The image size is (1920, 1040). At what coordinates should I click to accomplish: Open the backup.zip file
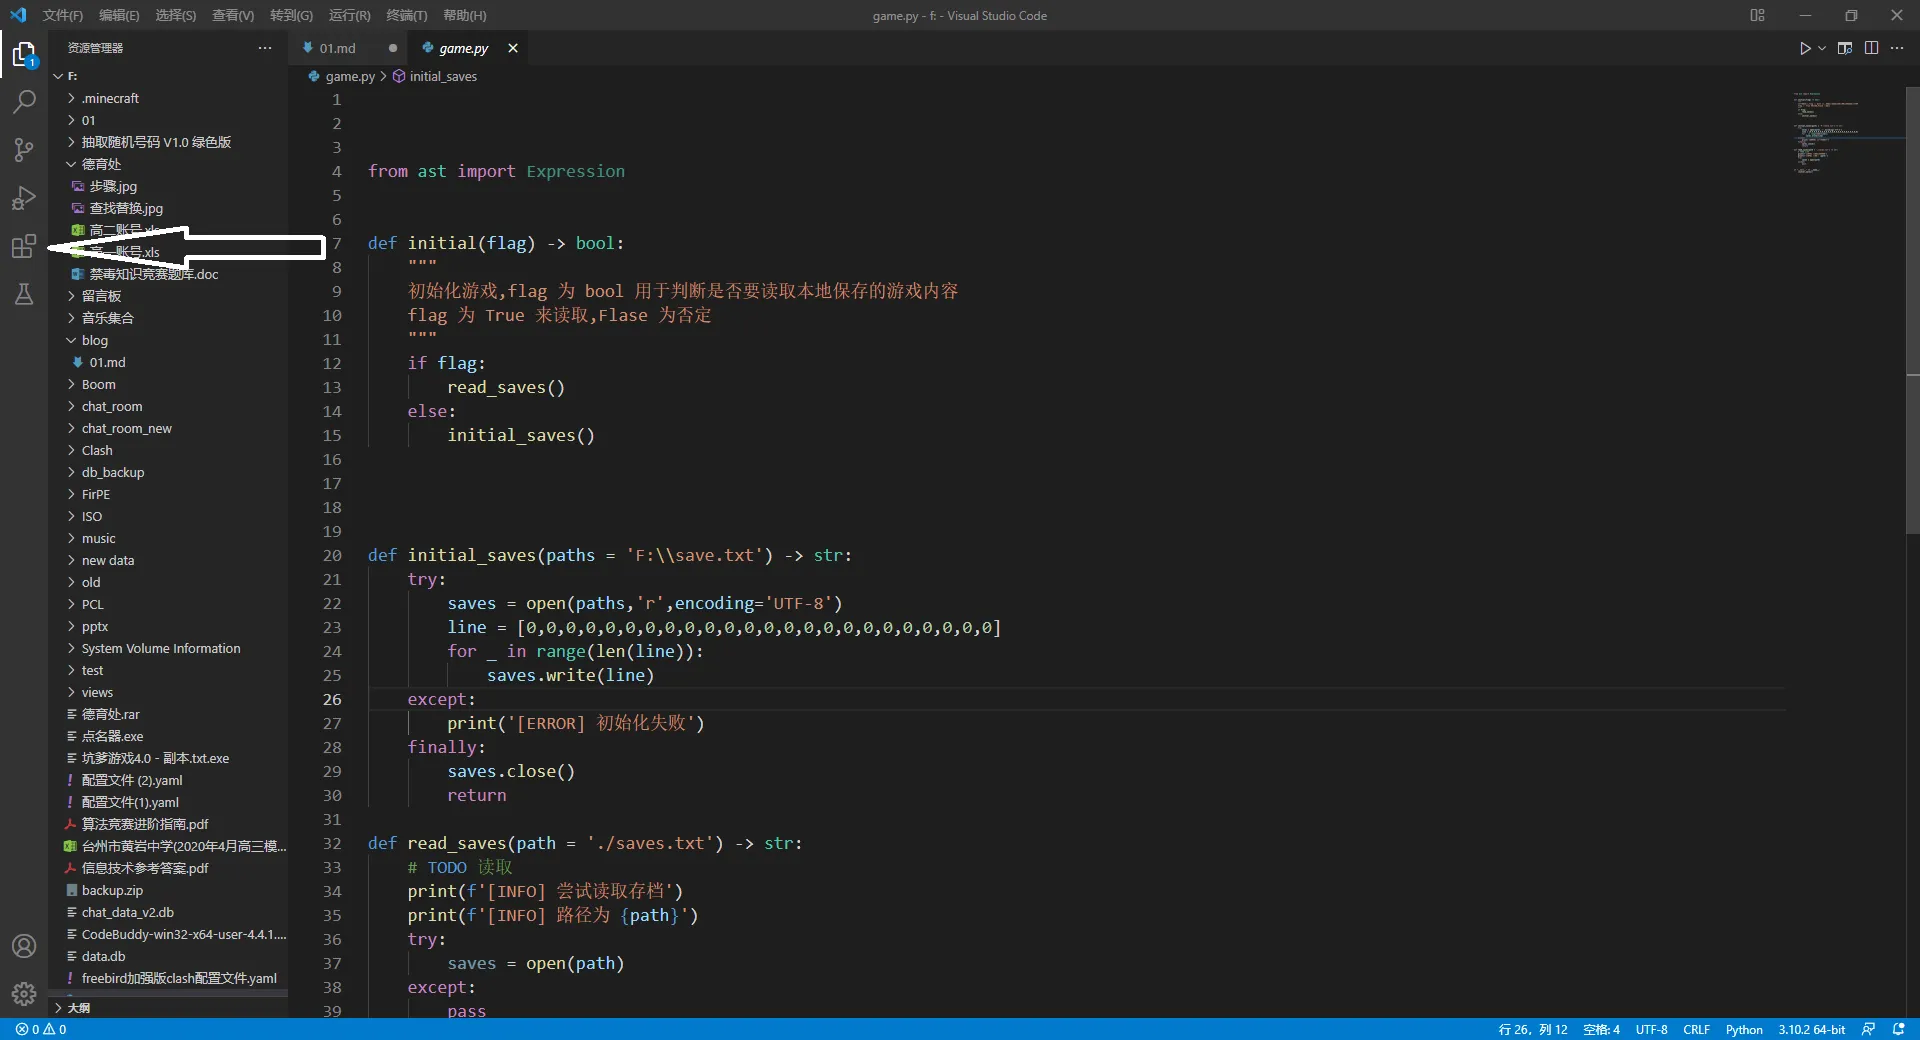pyautogui.click(x=168, y=890)
